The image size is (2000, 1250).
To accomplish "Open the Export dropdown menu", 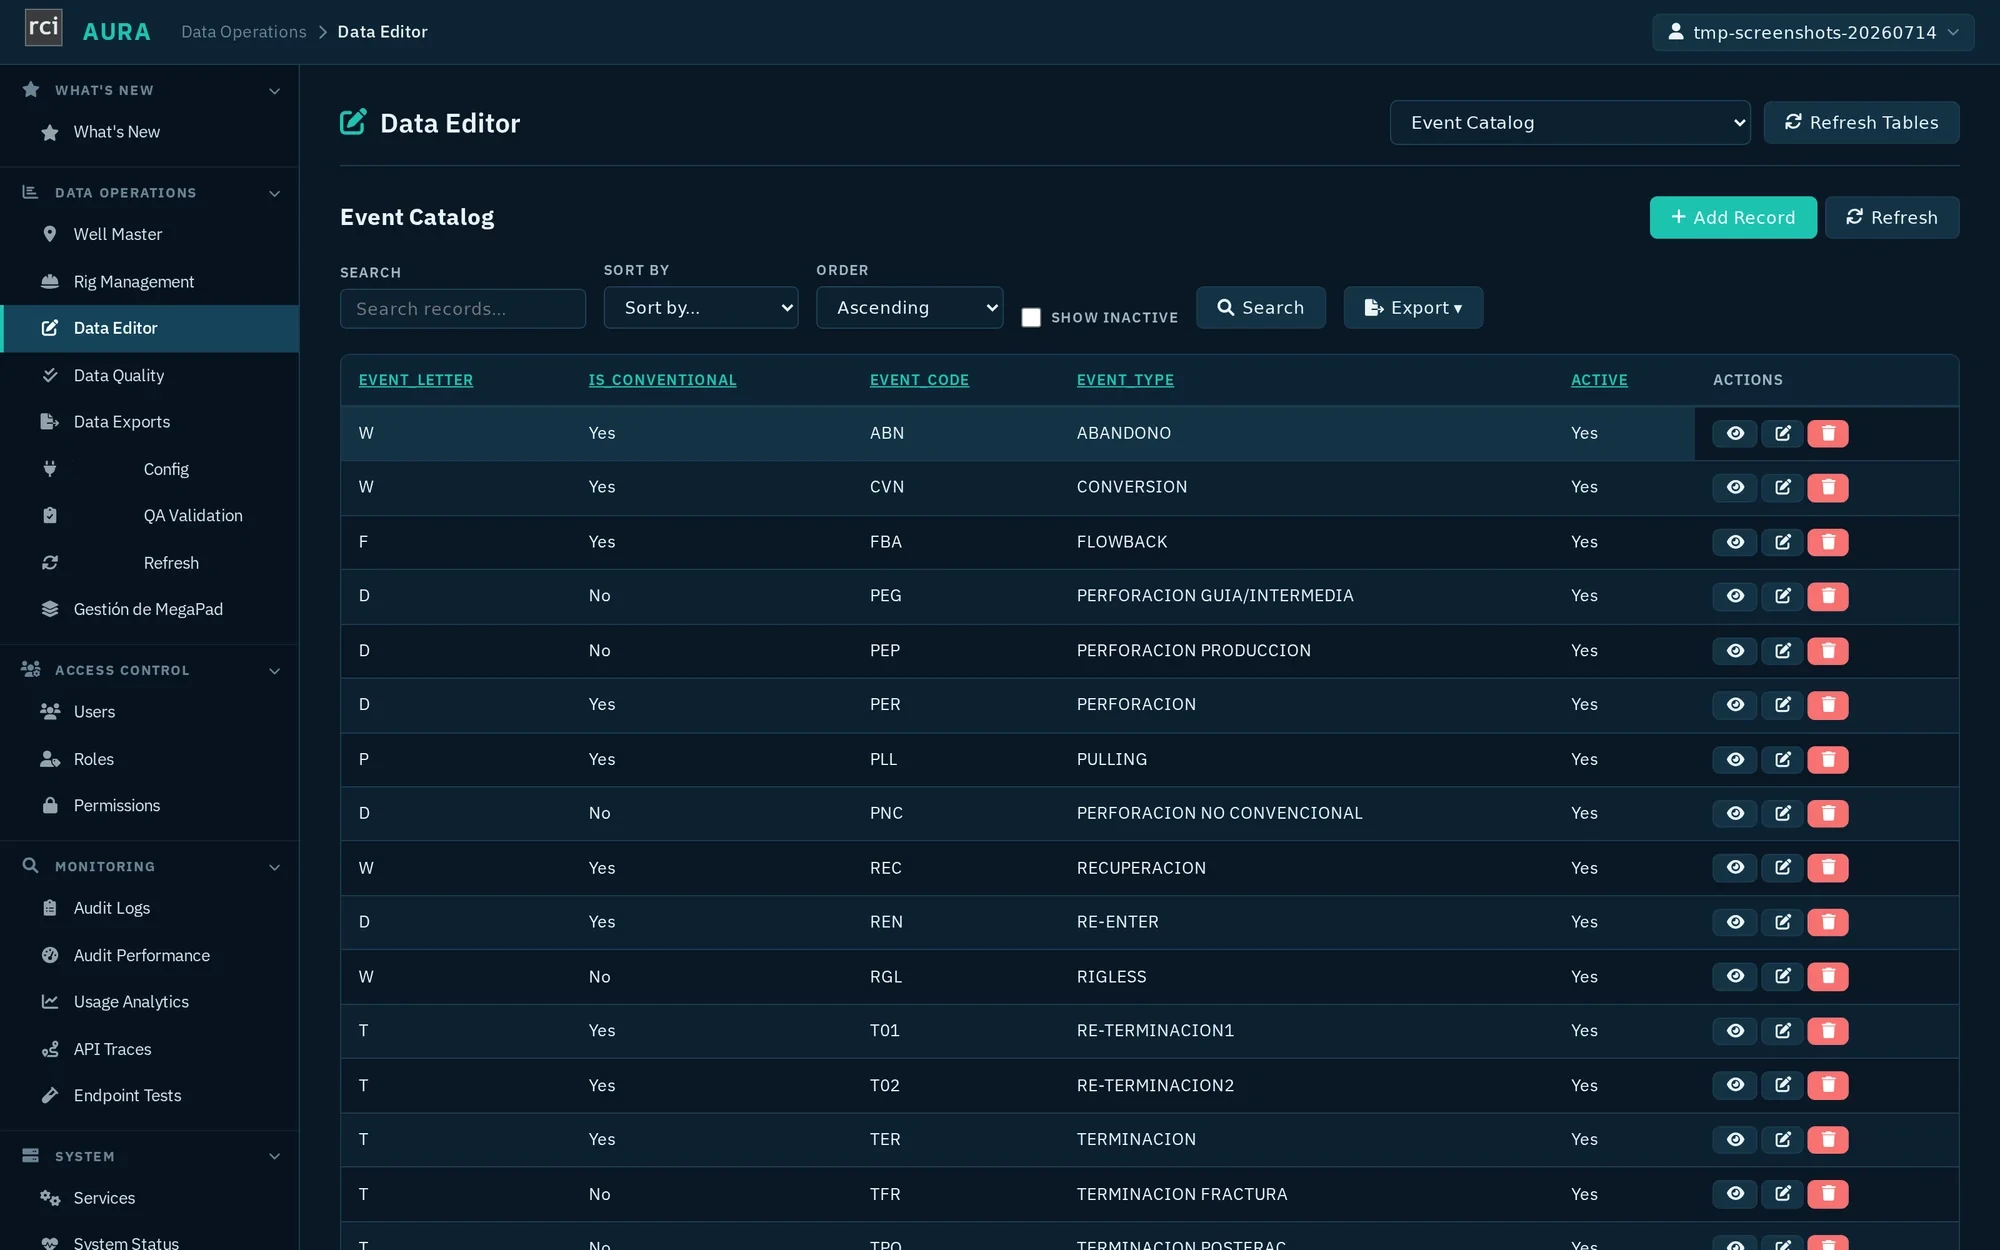I will tap(1413, 308).
